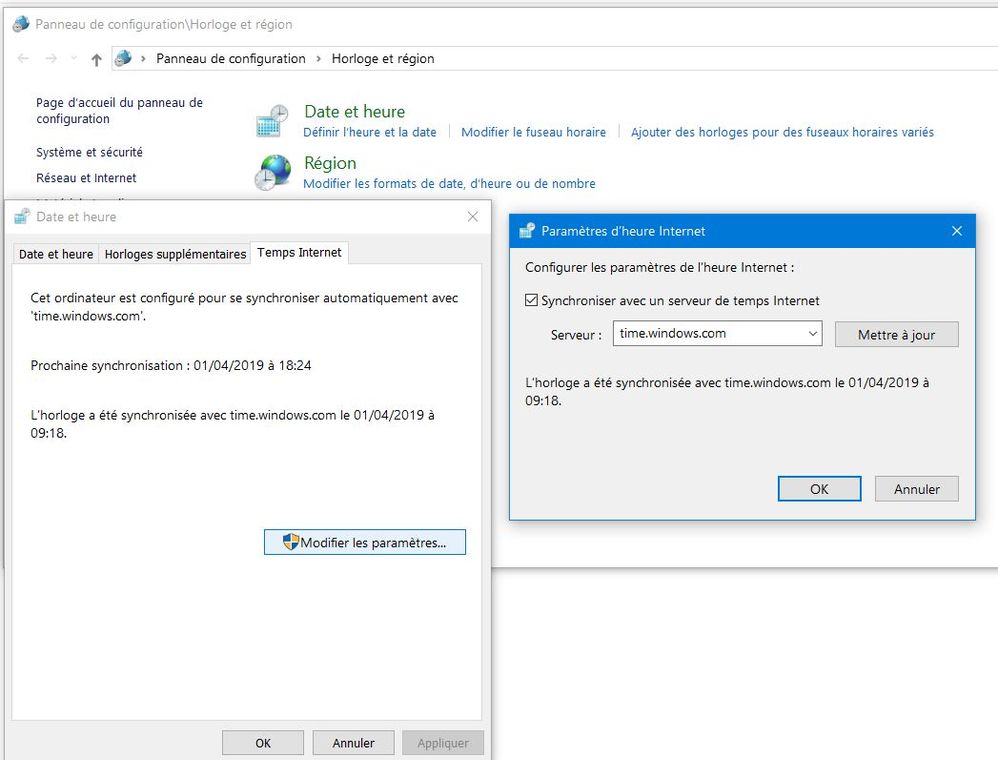Confirm with OK in Internet time settings
Image resolution: width=998 pixels, height=760 pixels.
click(818, 489)
